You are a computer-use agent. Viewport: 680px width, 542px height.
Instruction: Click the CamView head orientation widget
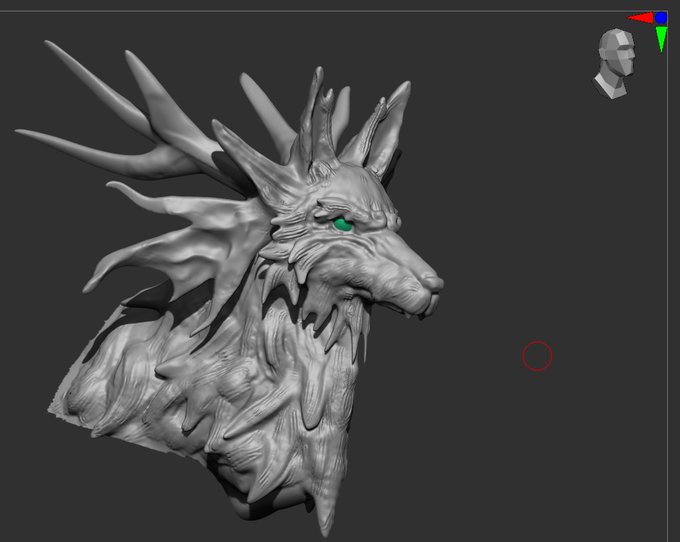[614, 64]
